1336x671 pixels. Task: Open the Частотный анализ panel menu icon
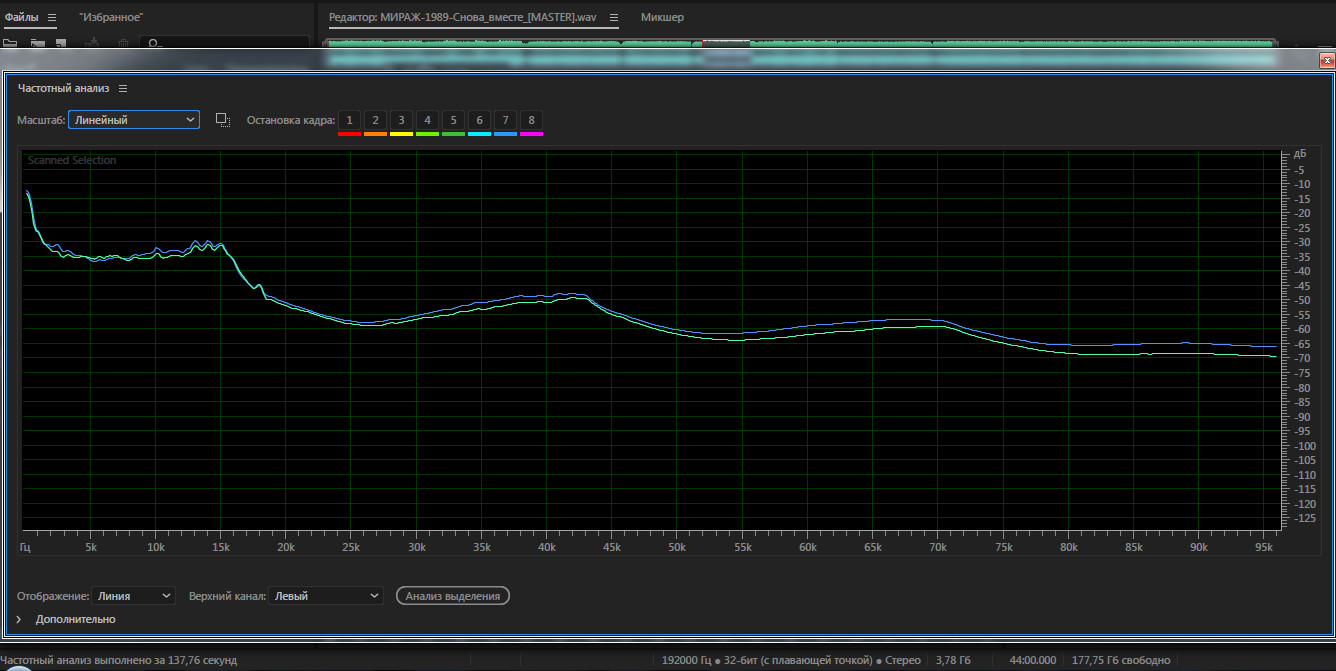[123, 88]
